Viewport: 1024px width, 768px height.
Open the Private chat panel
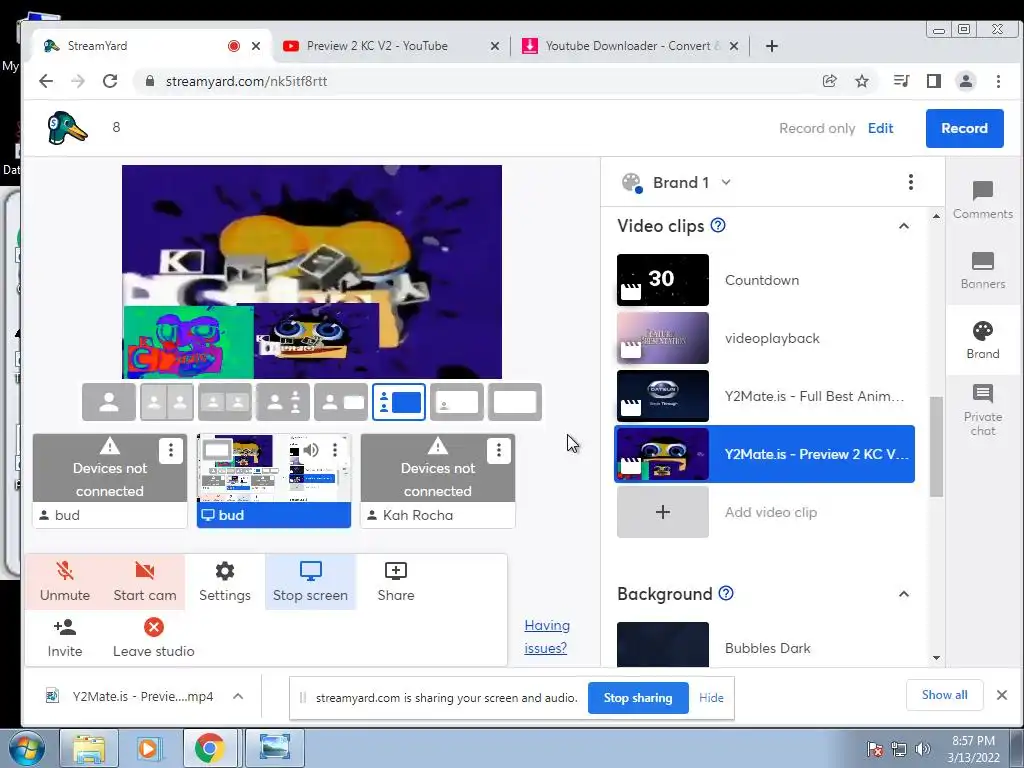tap(982, 410)
